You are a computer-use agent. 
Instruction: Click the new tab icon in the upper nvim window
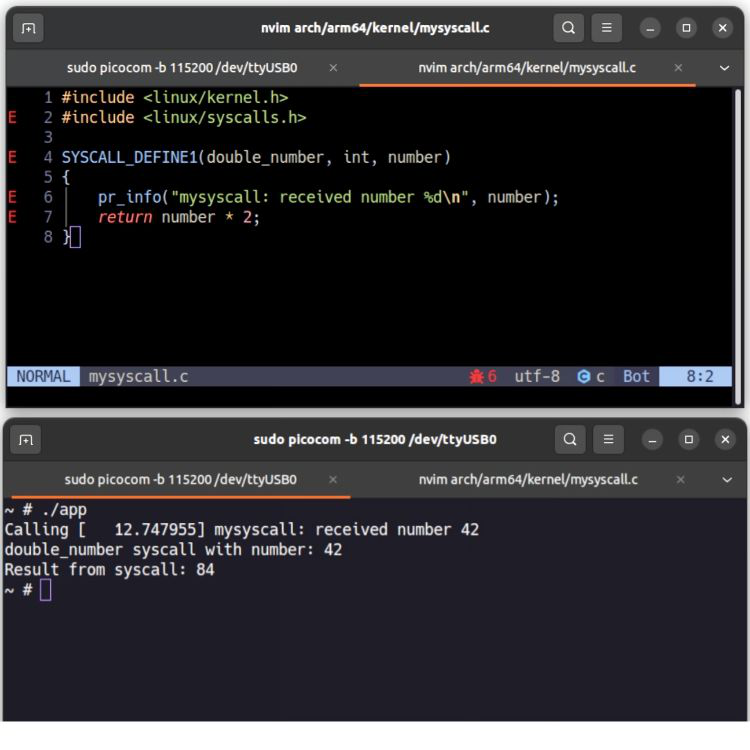[x=29, y=29]
